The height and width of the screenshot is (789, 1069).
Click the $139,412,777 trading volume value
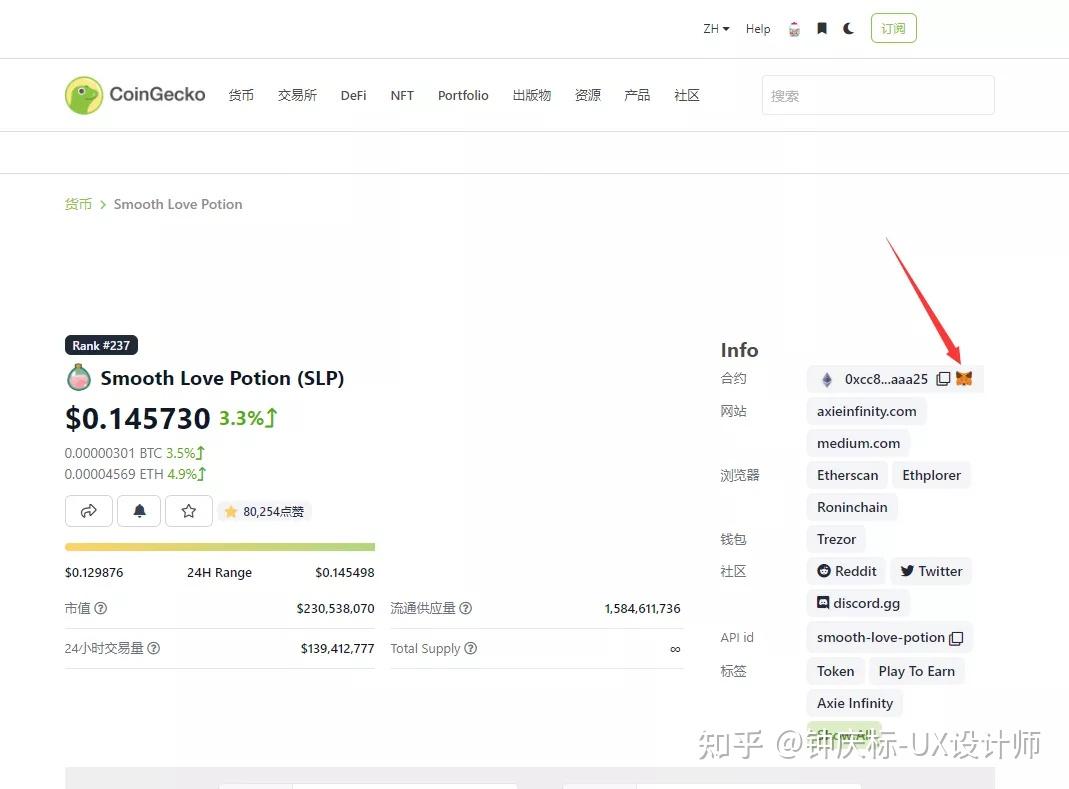tap(337, 649)
